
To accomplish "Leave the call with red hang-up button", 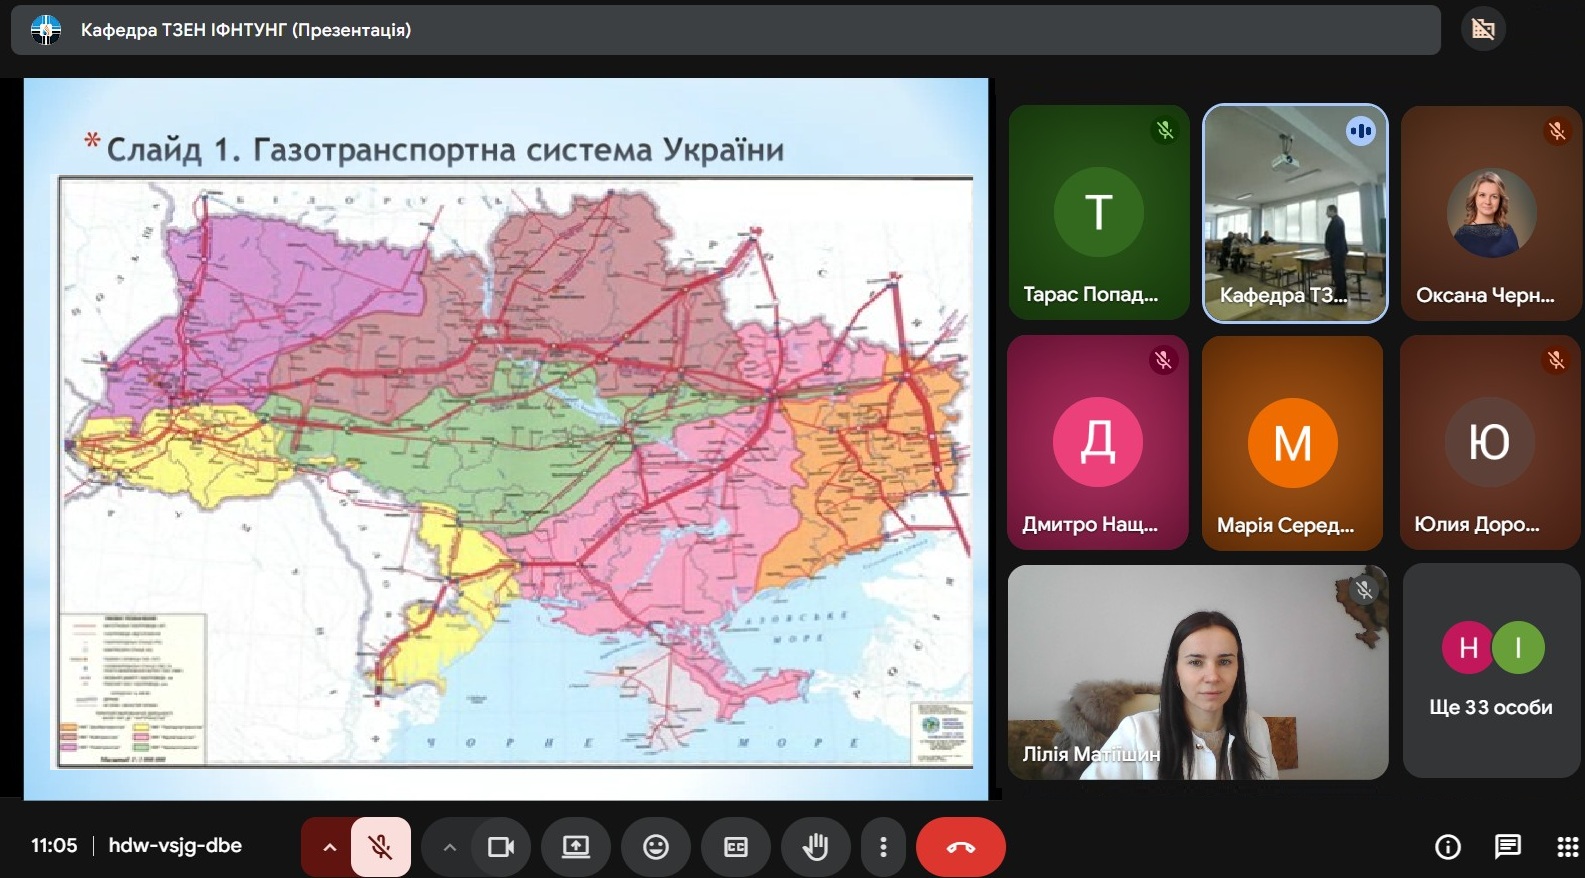I will tap(961, 847).
